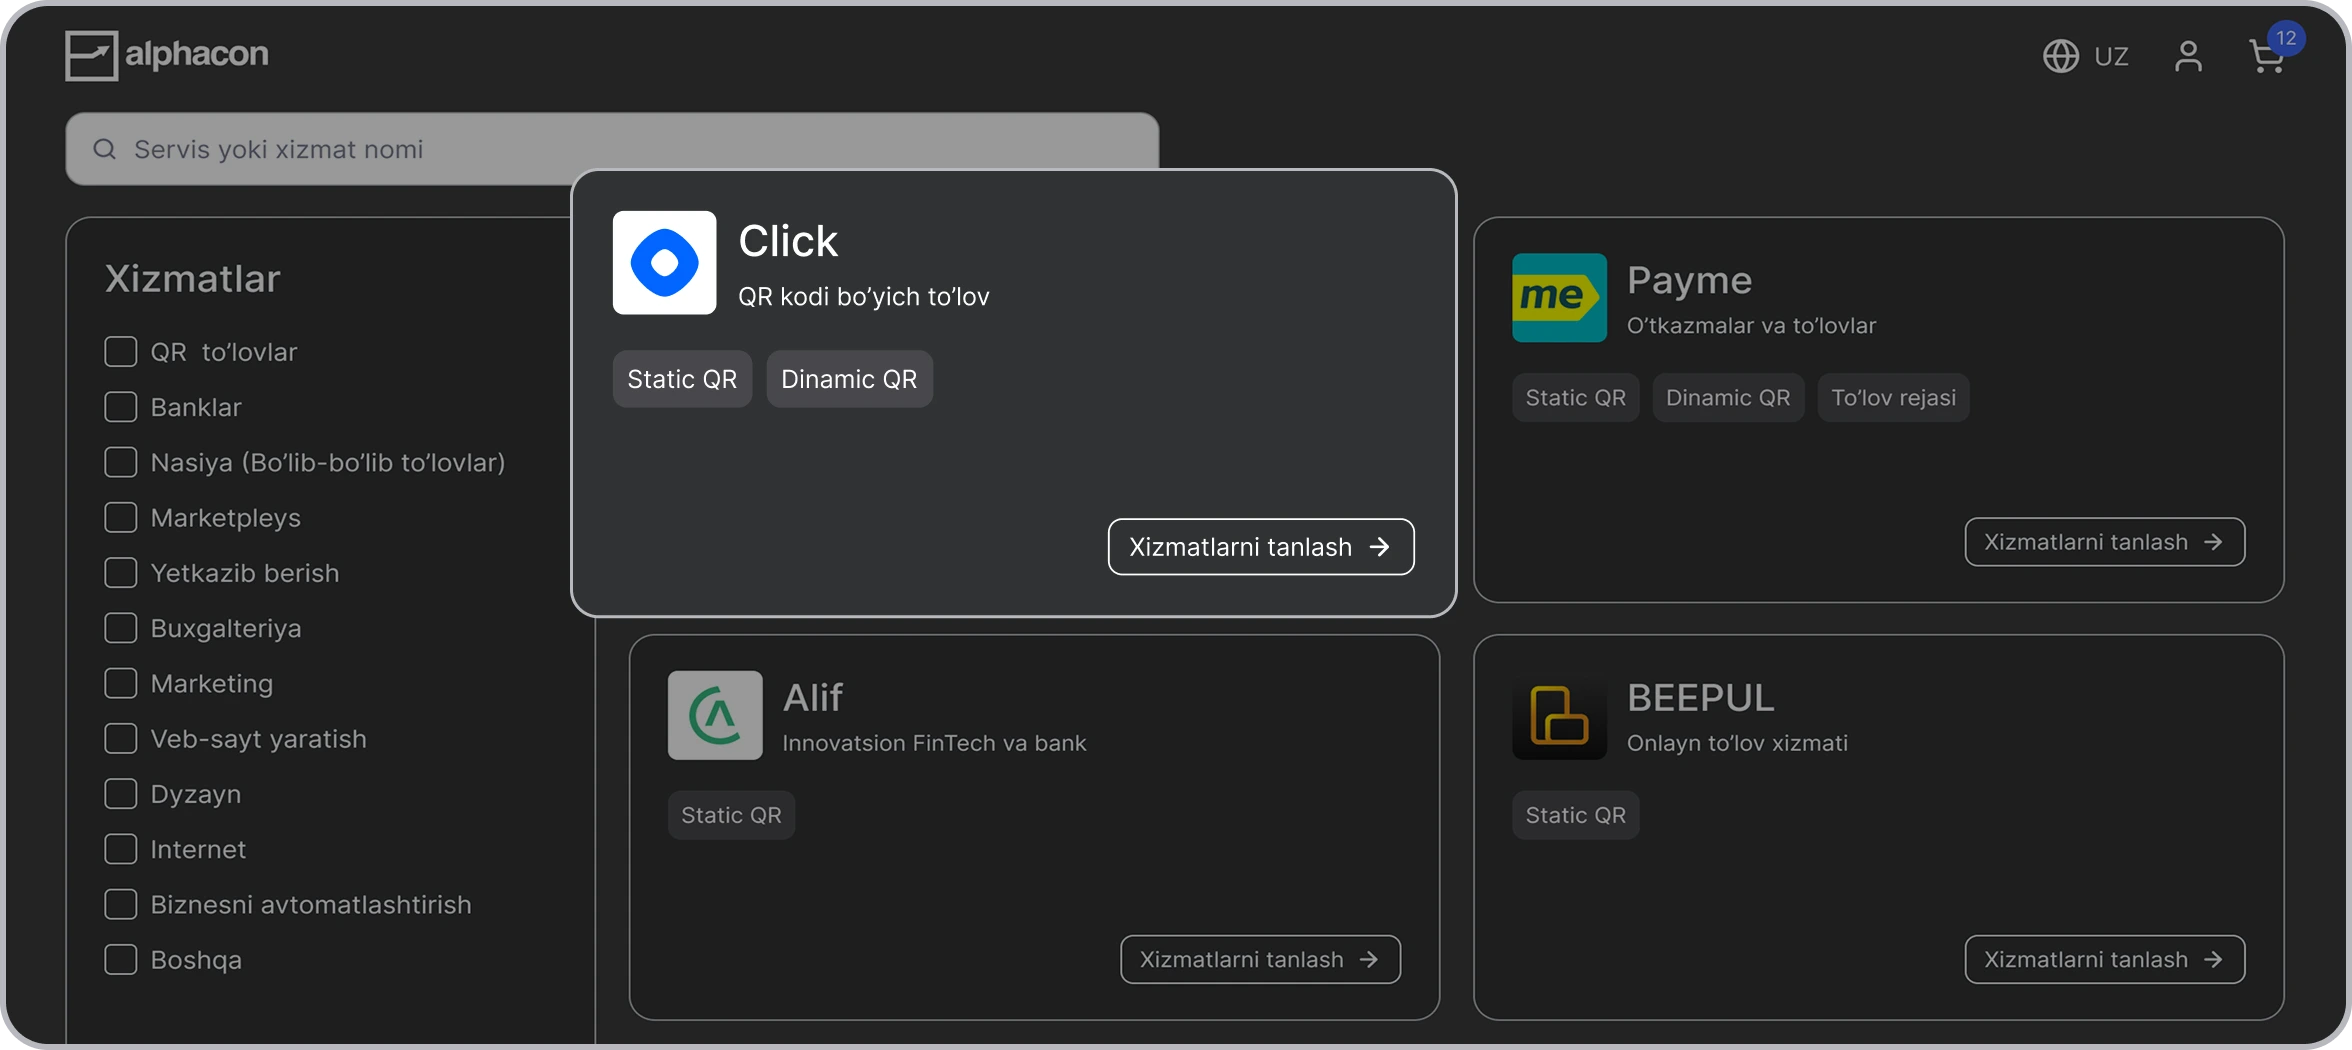Select To'lov rejasi tag on Payme card
Viewport: 2352px width, 1050px height.
click(x=1893, y=398)
